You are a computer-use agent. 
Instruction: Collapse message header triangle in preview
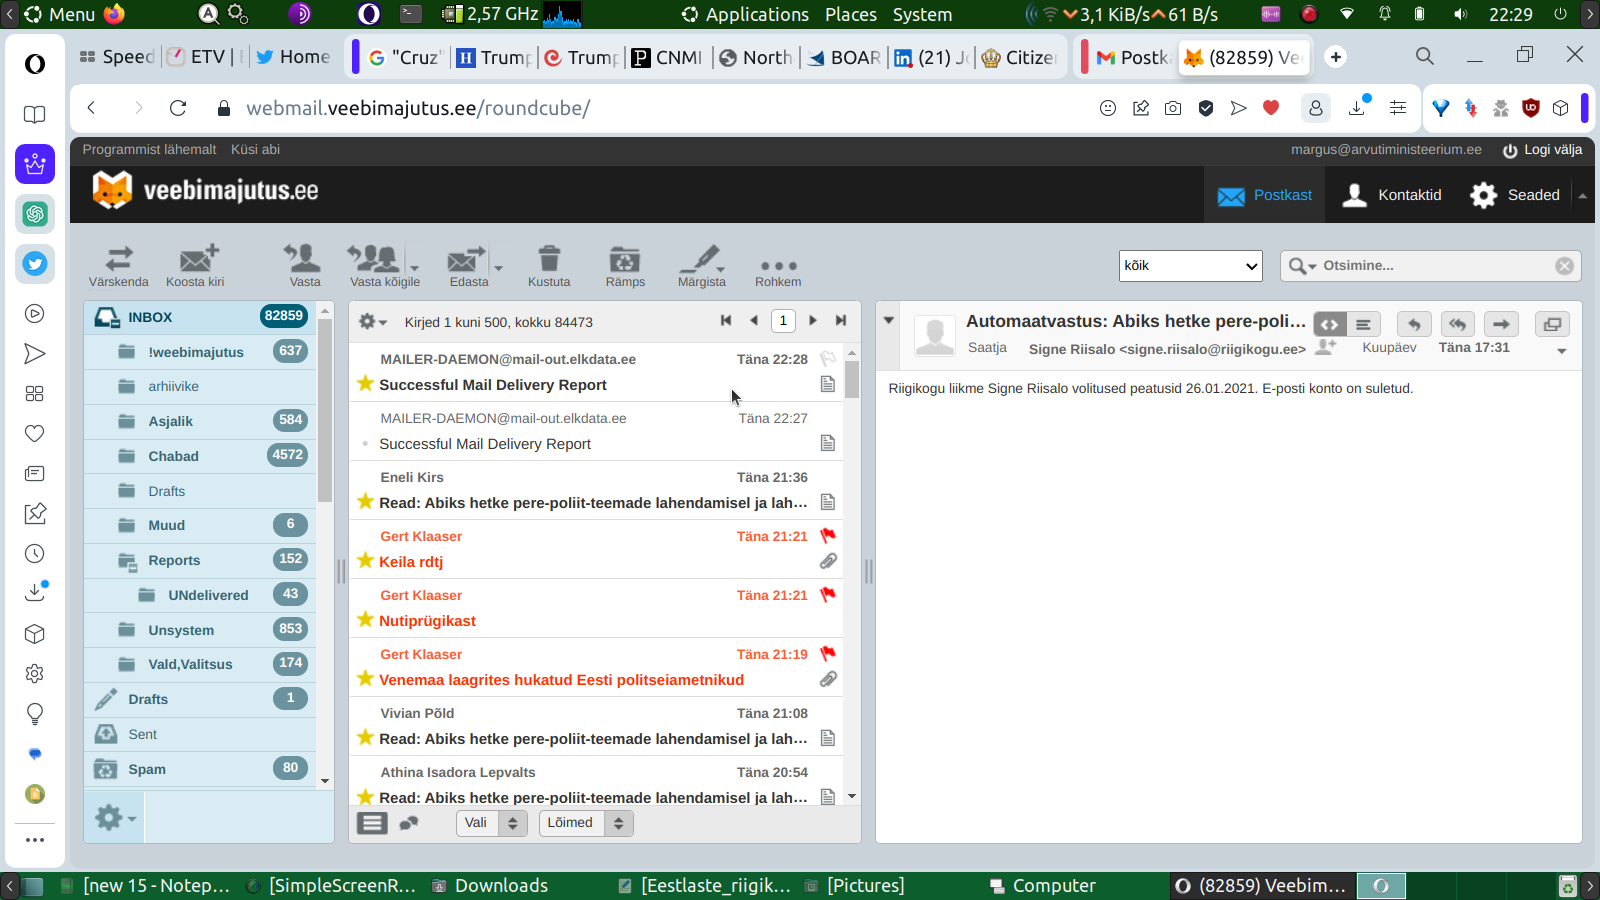888,320
